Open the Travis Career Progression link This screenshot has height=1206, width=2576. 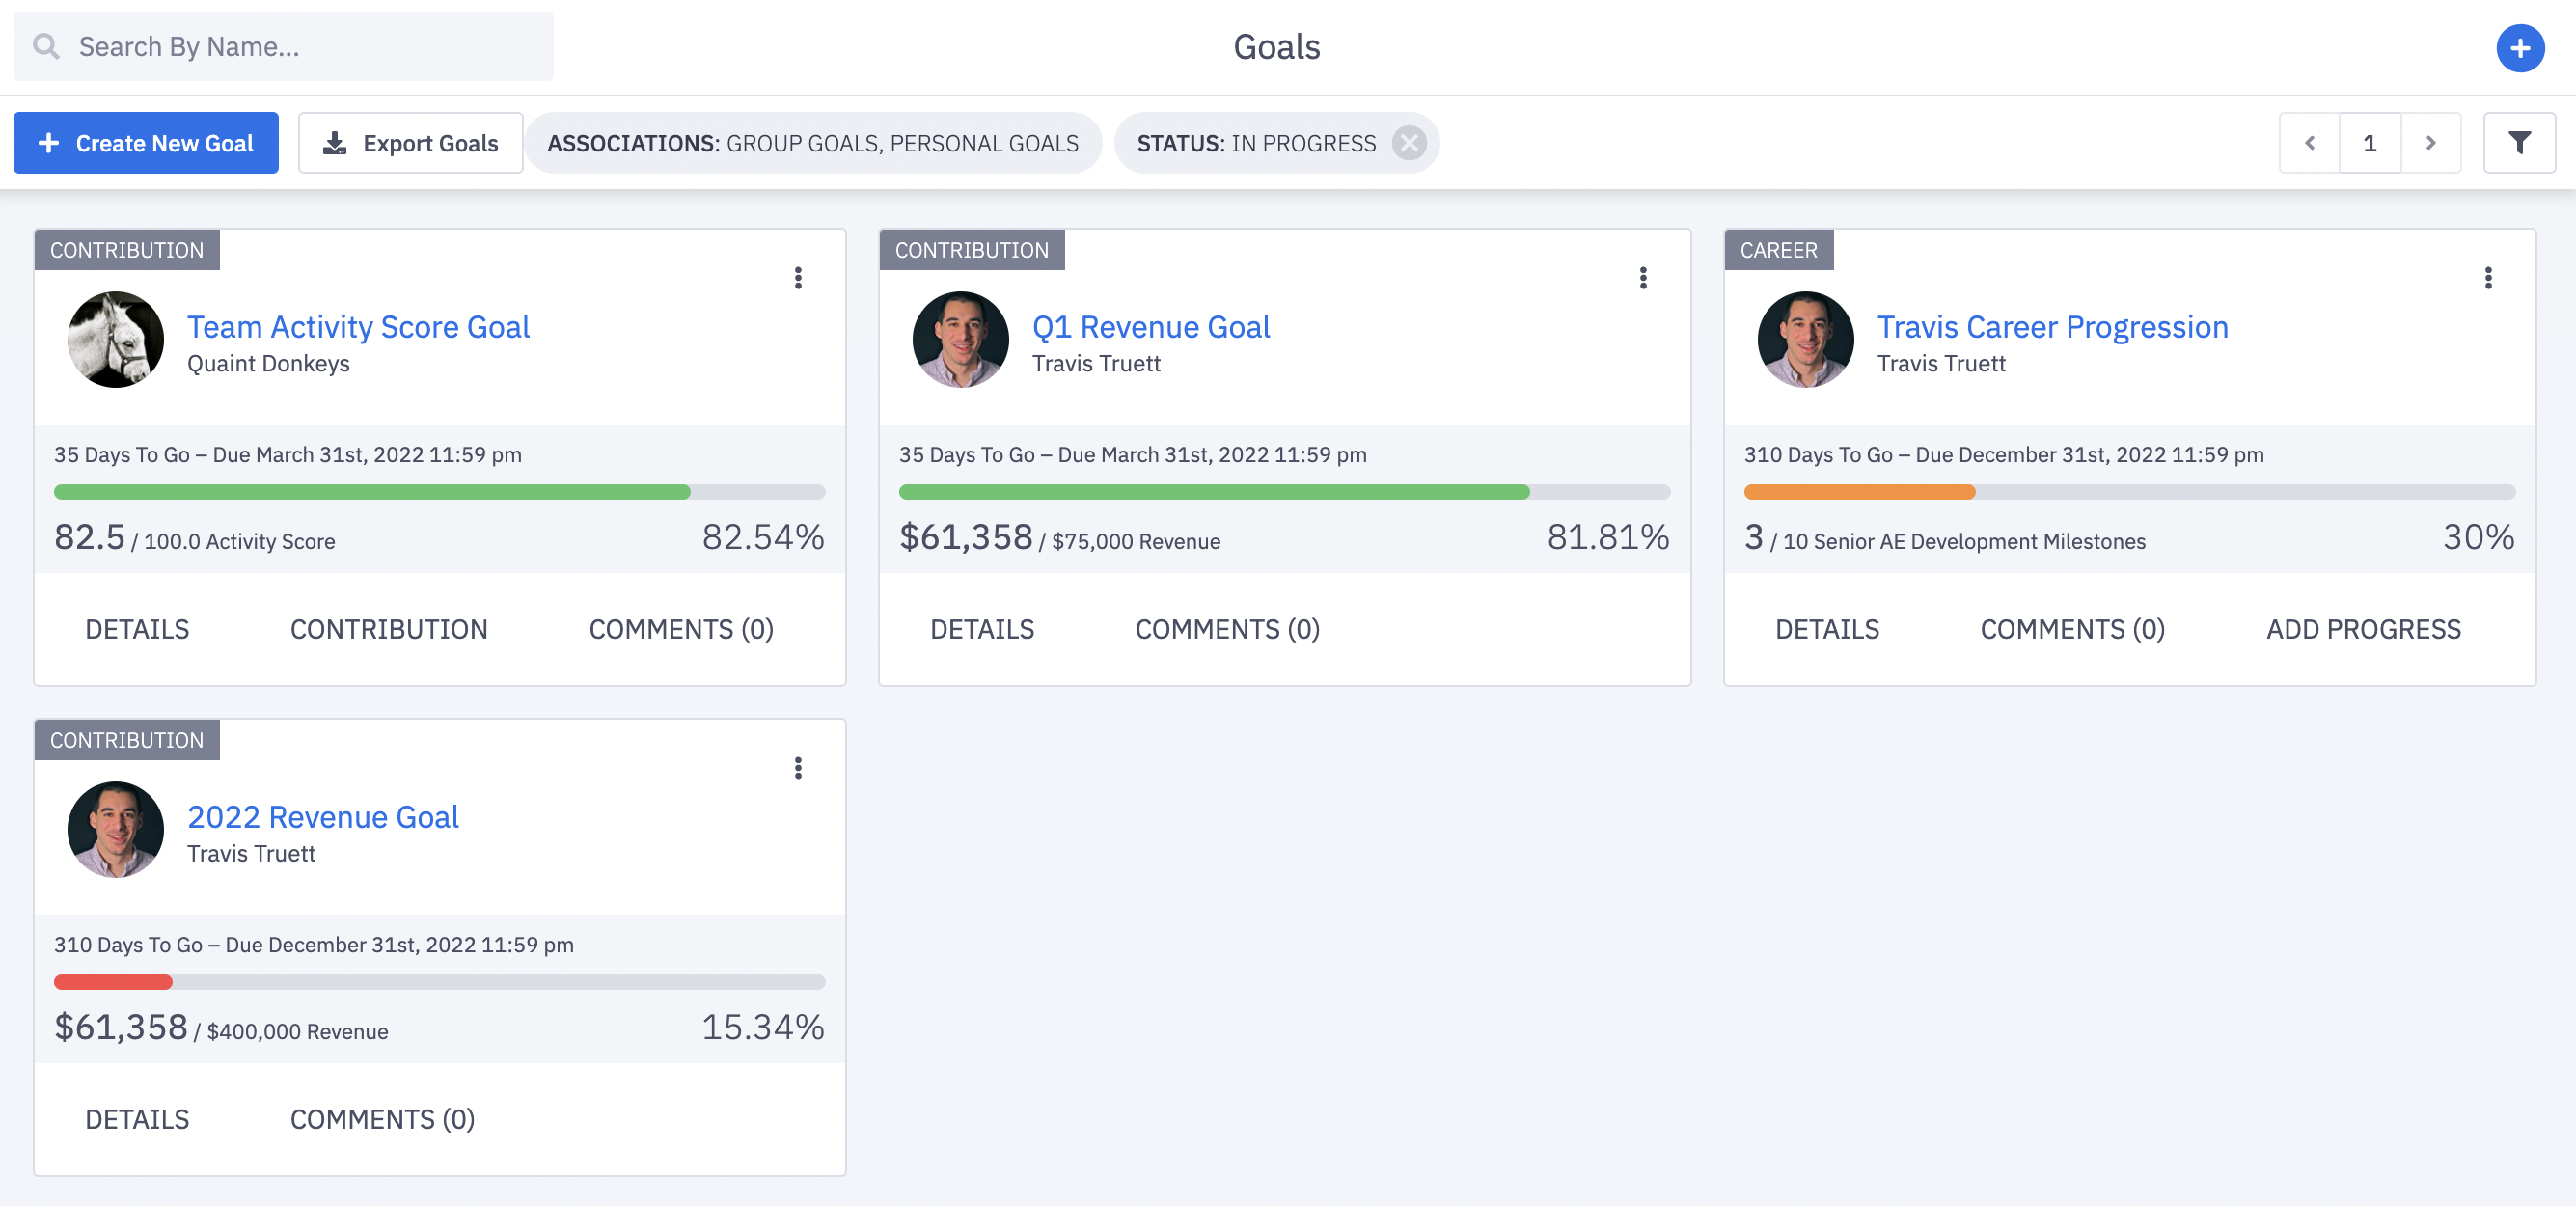tap(2052, 327)
